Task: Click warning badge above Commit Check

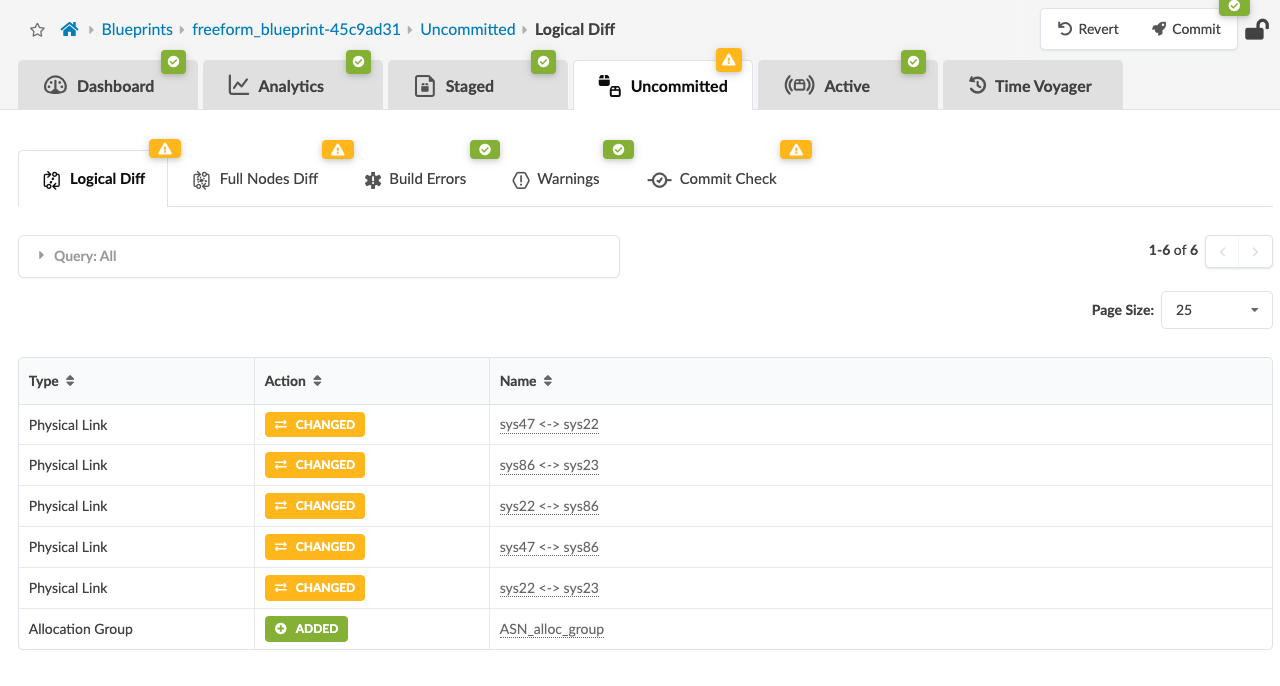Action: (795, 149)
